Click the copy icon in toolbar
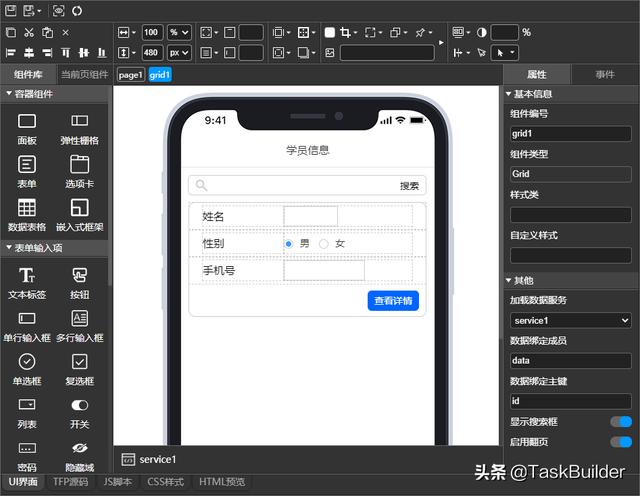Screen dimensions: 640x496 coord(11,32)
